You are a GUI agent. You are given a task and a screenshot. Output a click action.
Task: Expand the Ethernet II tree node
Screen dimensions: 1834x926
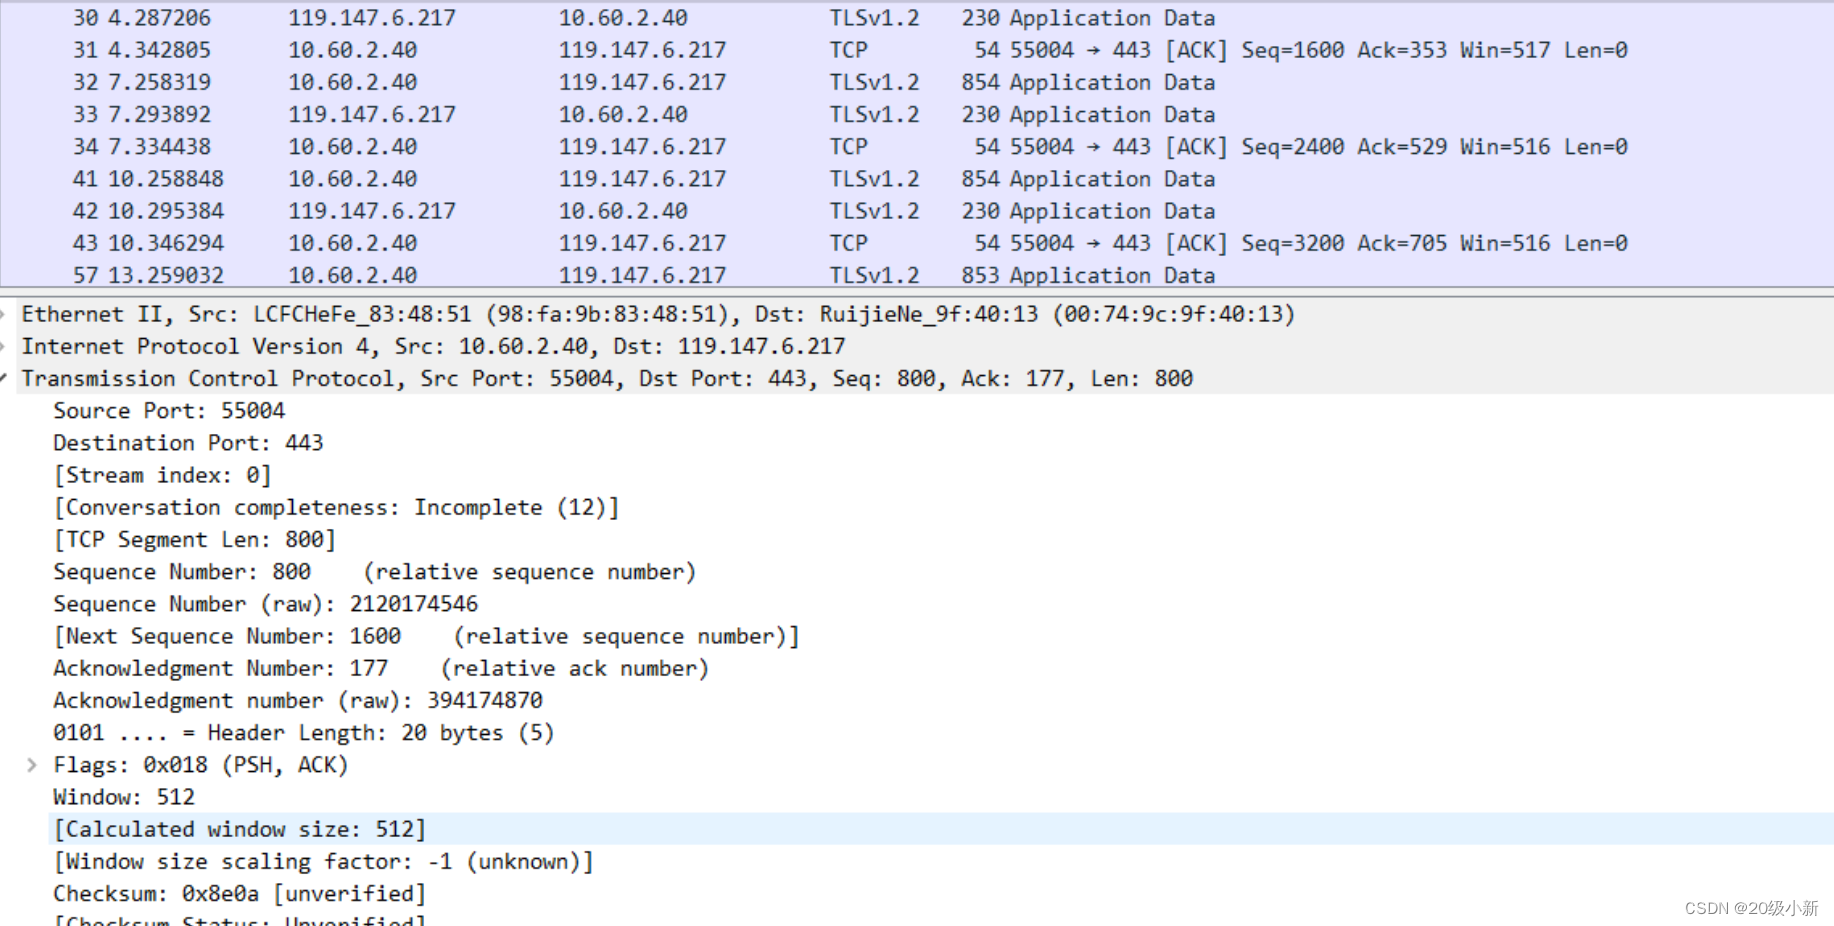click(x=4, y=314)
